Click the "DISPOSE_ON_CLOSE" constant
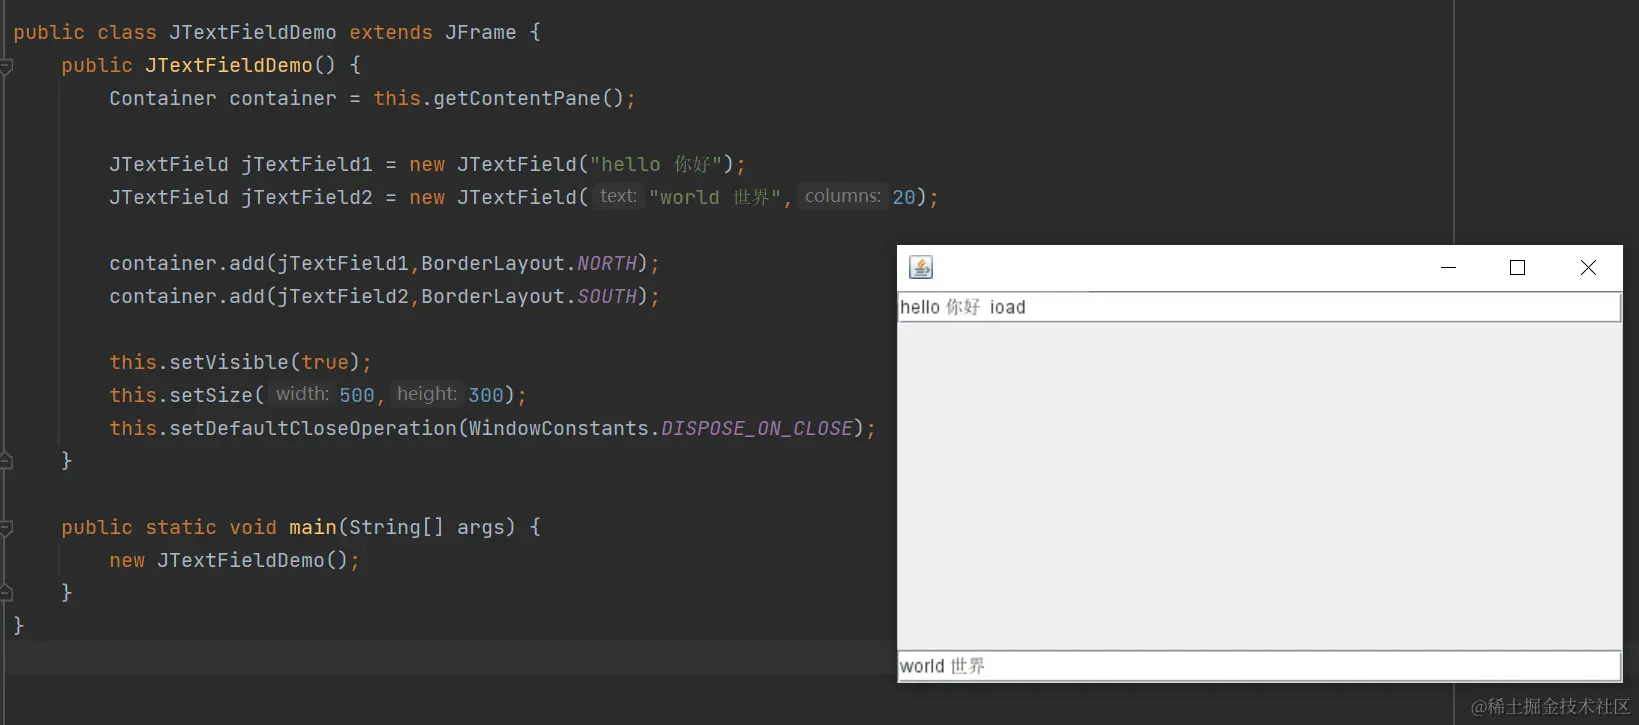 (x=757, y=428)
